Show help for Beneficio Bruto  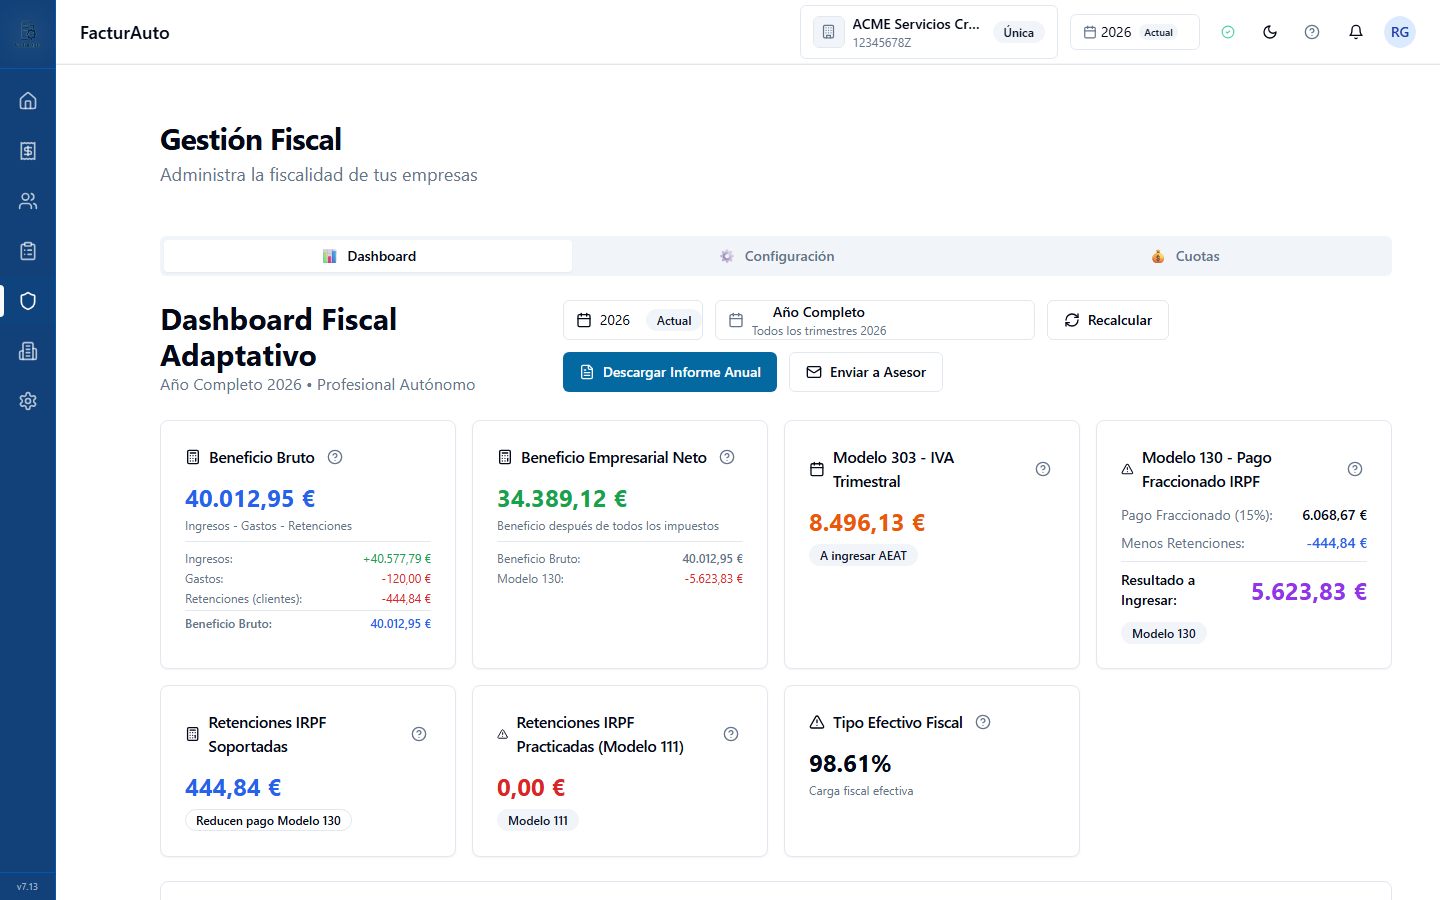(335, 457)
